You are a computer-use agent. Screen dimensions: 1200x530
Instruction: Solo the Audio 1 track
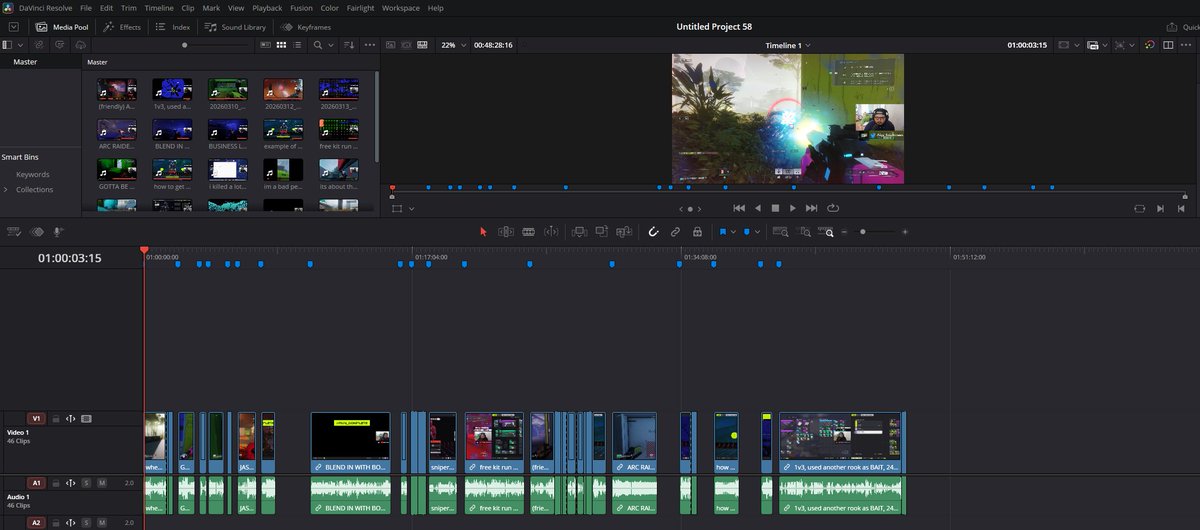click(x=86, y=483)
